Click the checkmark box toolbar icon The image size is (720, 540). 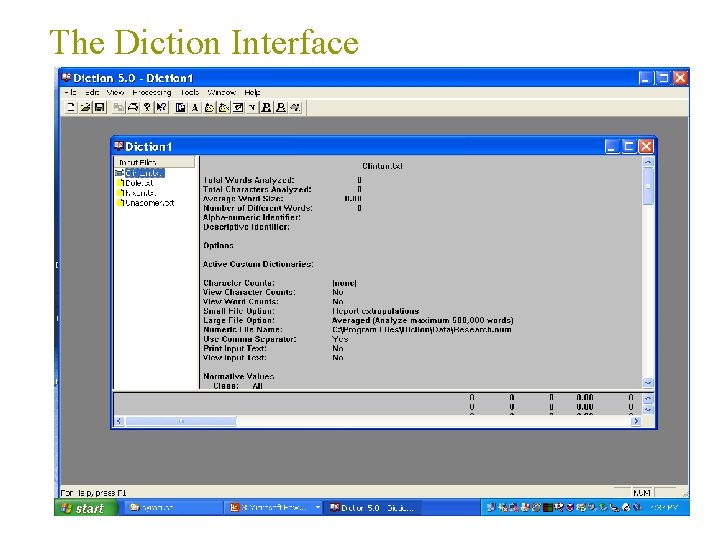(x=238, y=107)
